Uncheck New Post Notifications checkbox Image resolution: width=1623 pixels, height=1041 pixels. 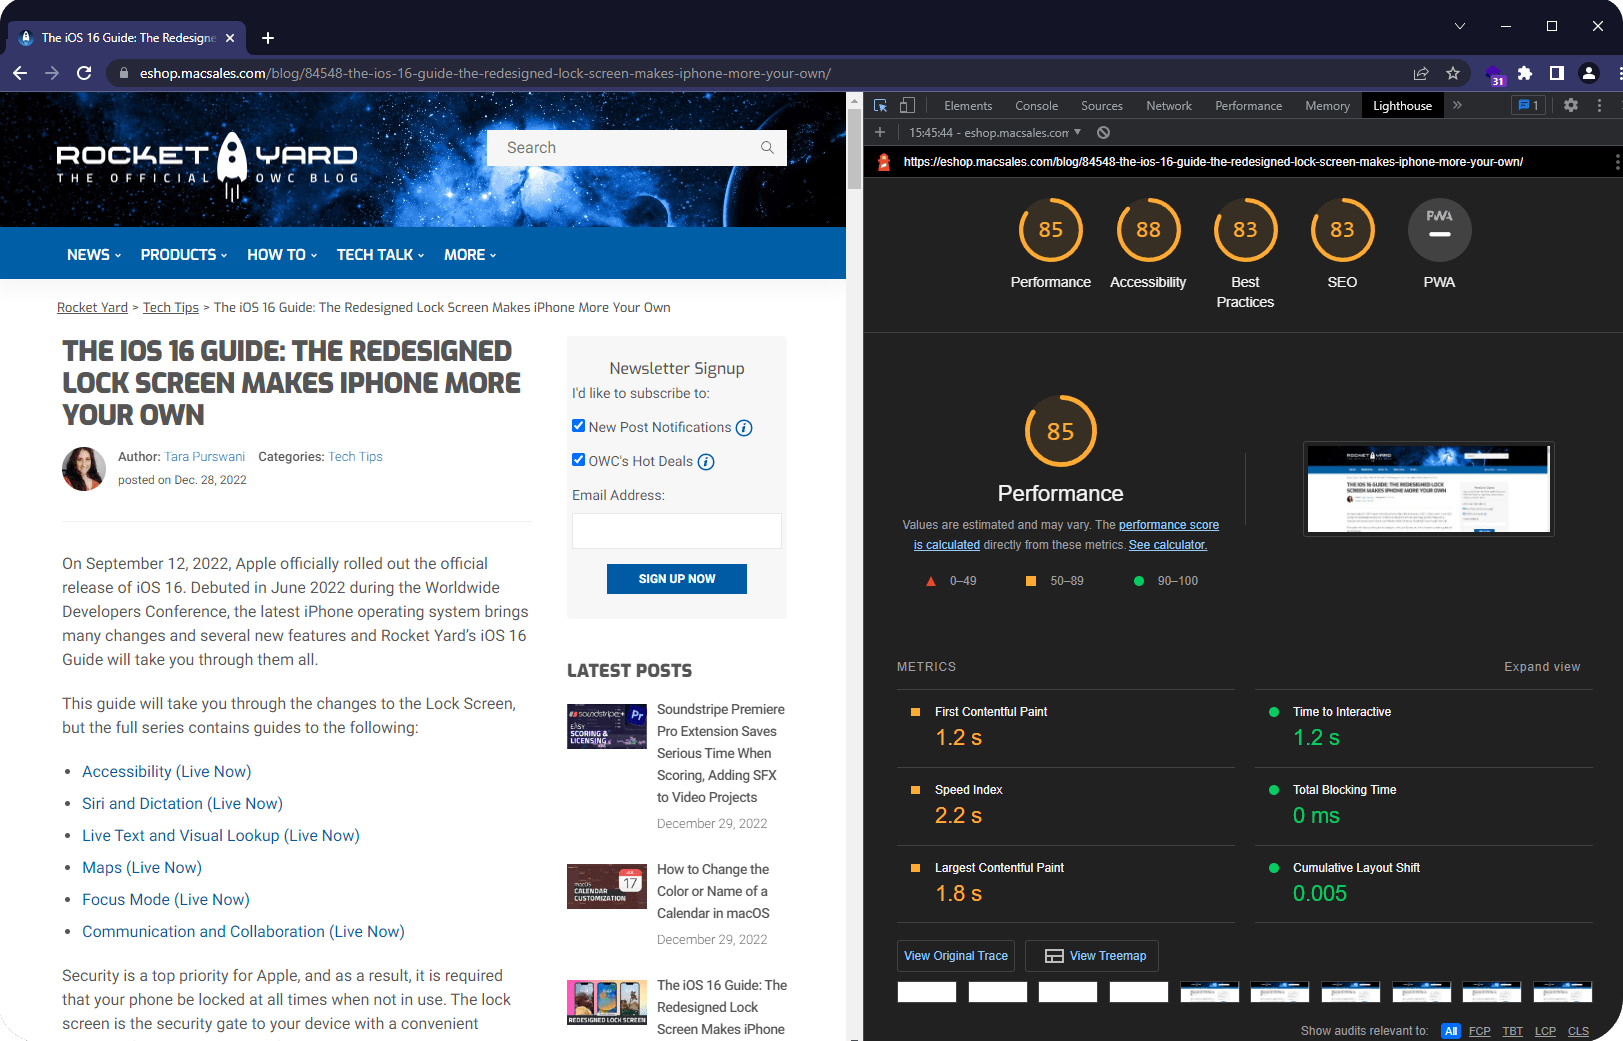(578, 426)
